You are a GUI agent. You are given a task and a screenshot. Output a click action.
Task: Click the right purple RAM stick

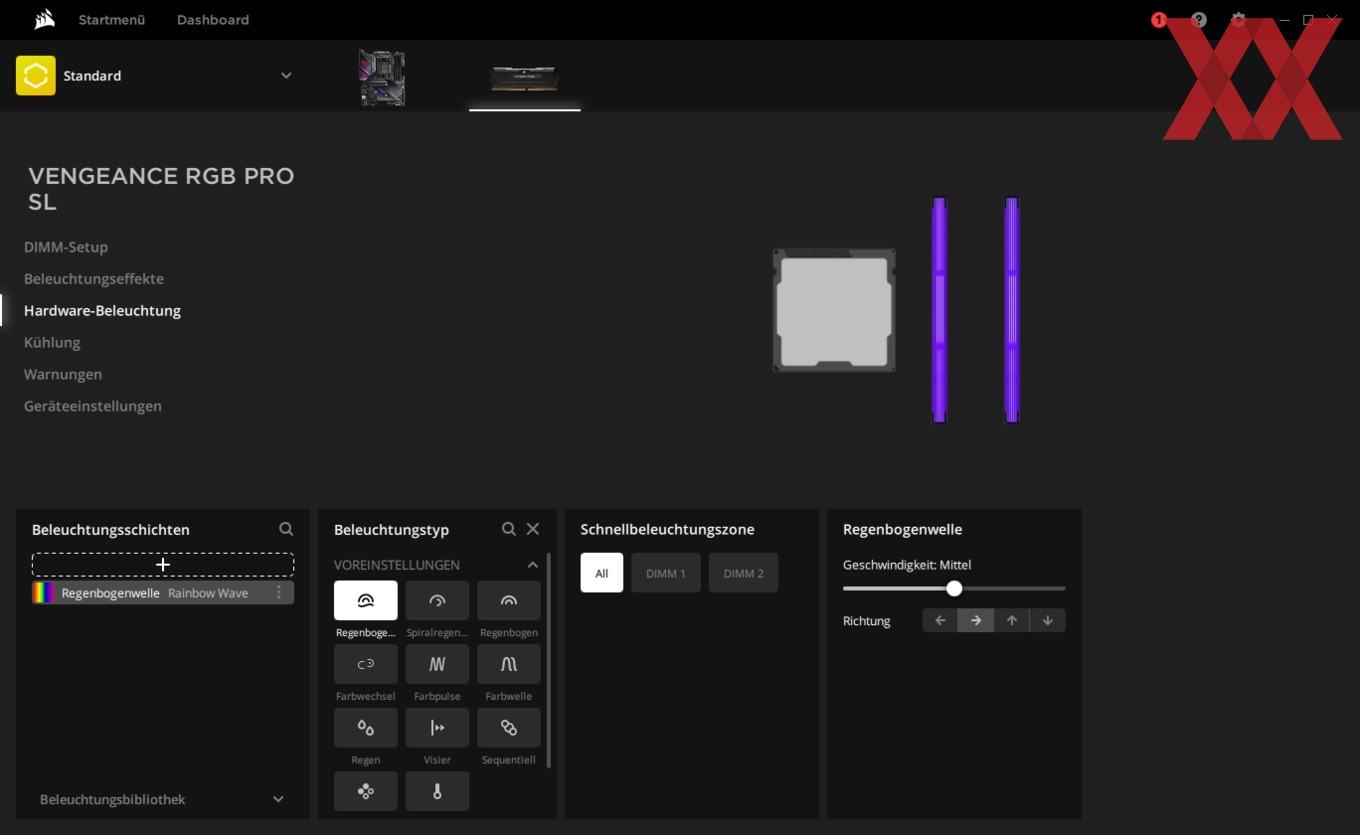(1012, 310)
